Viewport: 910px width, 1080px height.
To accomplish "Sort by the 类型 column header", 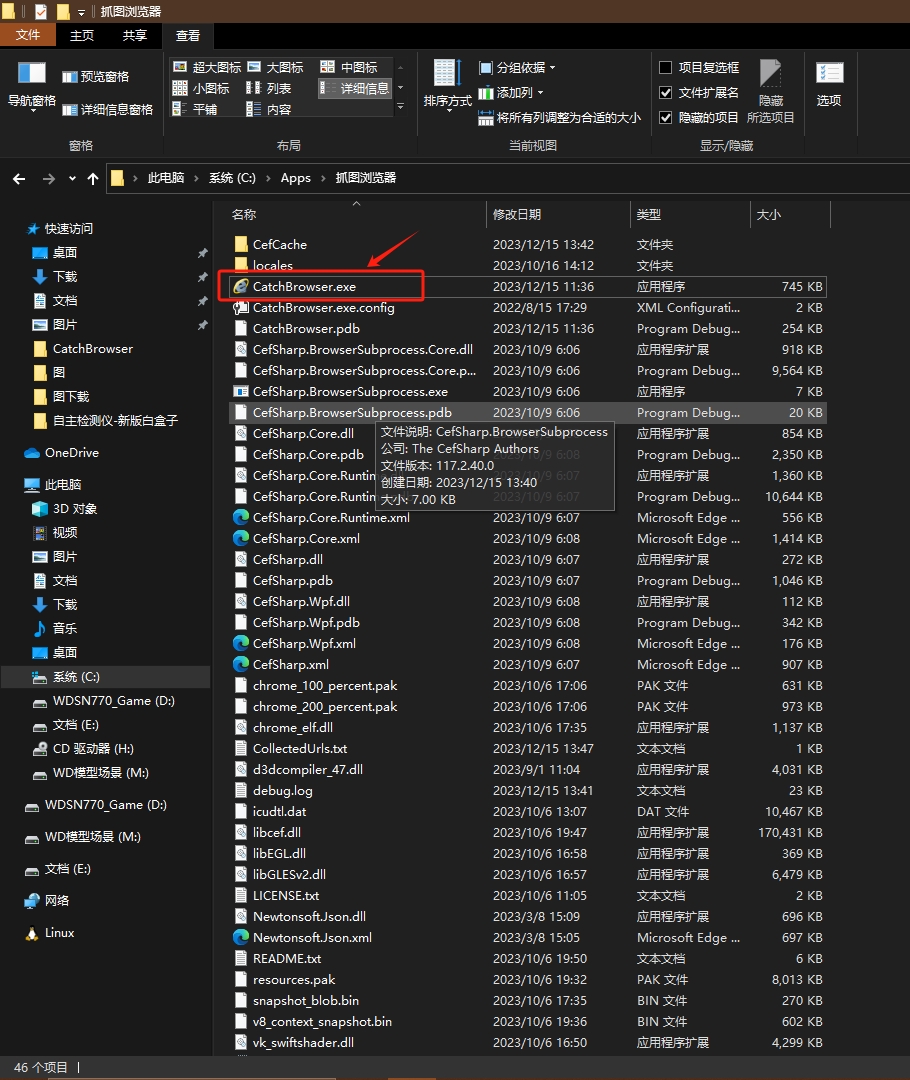I will (690, 215).
